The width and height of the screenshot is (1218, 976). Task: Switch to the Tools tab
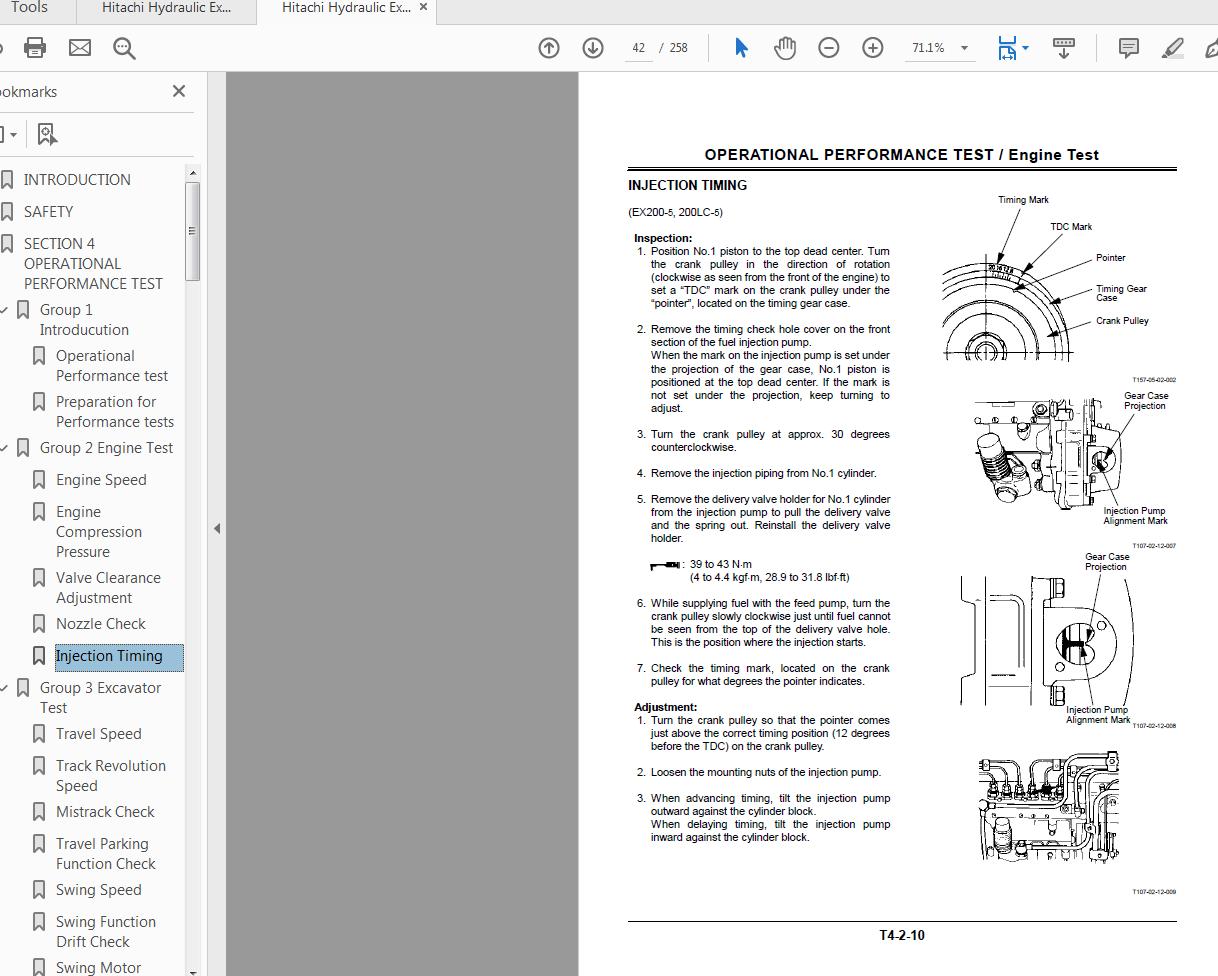point(30,8)
